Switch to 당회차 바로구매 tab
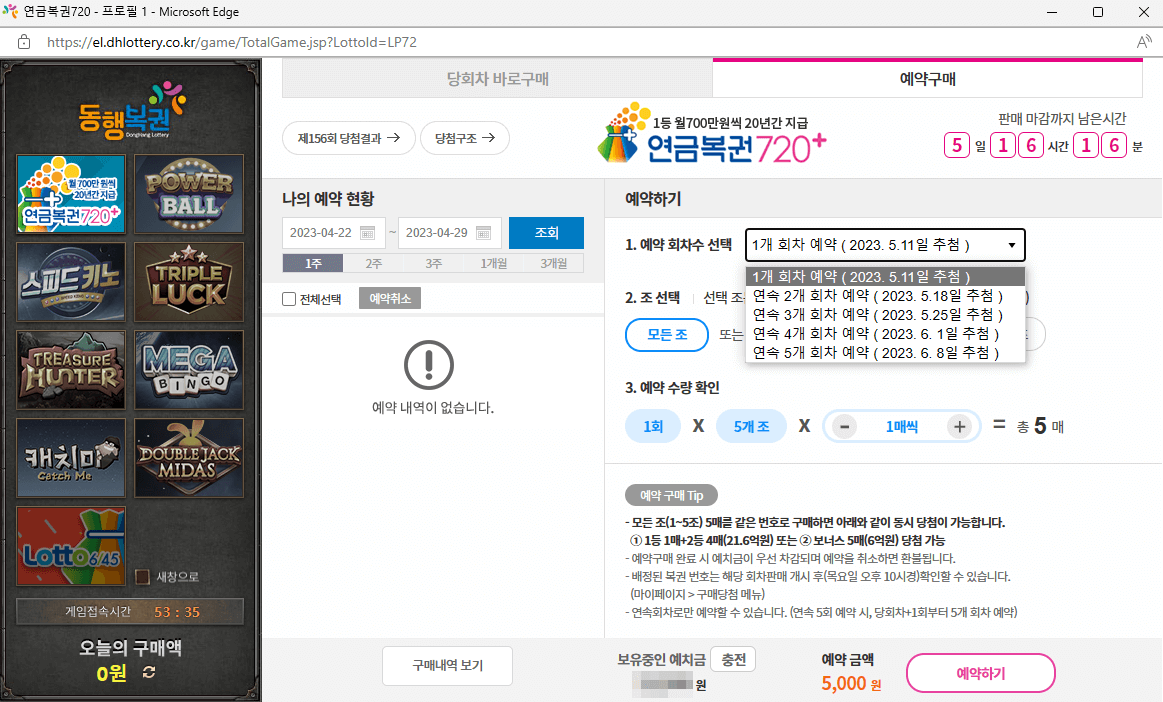The width and height of the screenshot is (1163, 702). [x=498, y=79]
